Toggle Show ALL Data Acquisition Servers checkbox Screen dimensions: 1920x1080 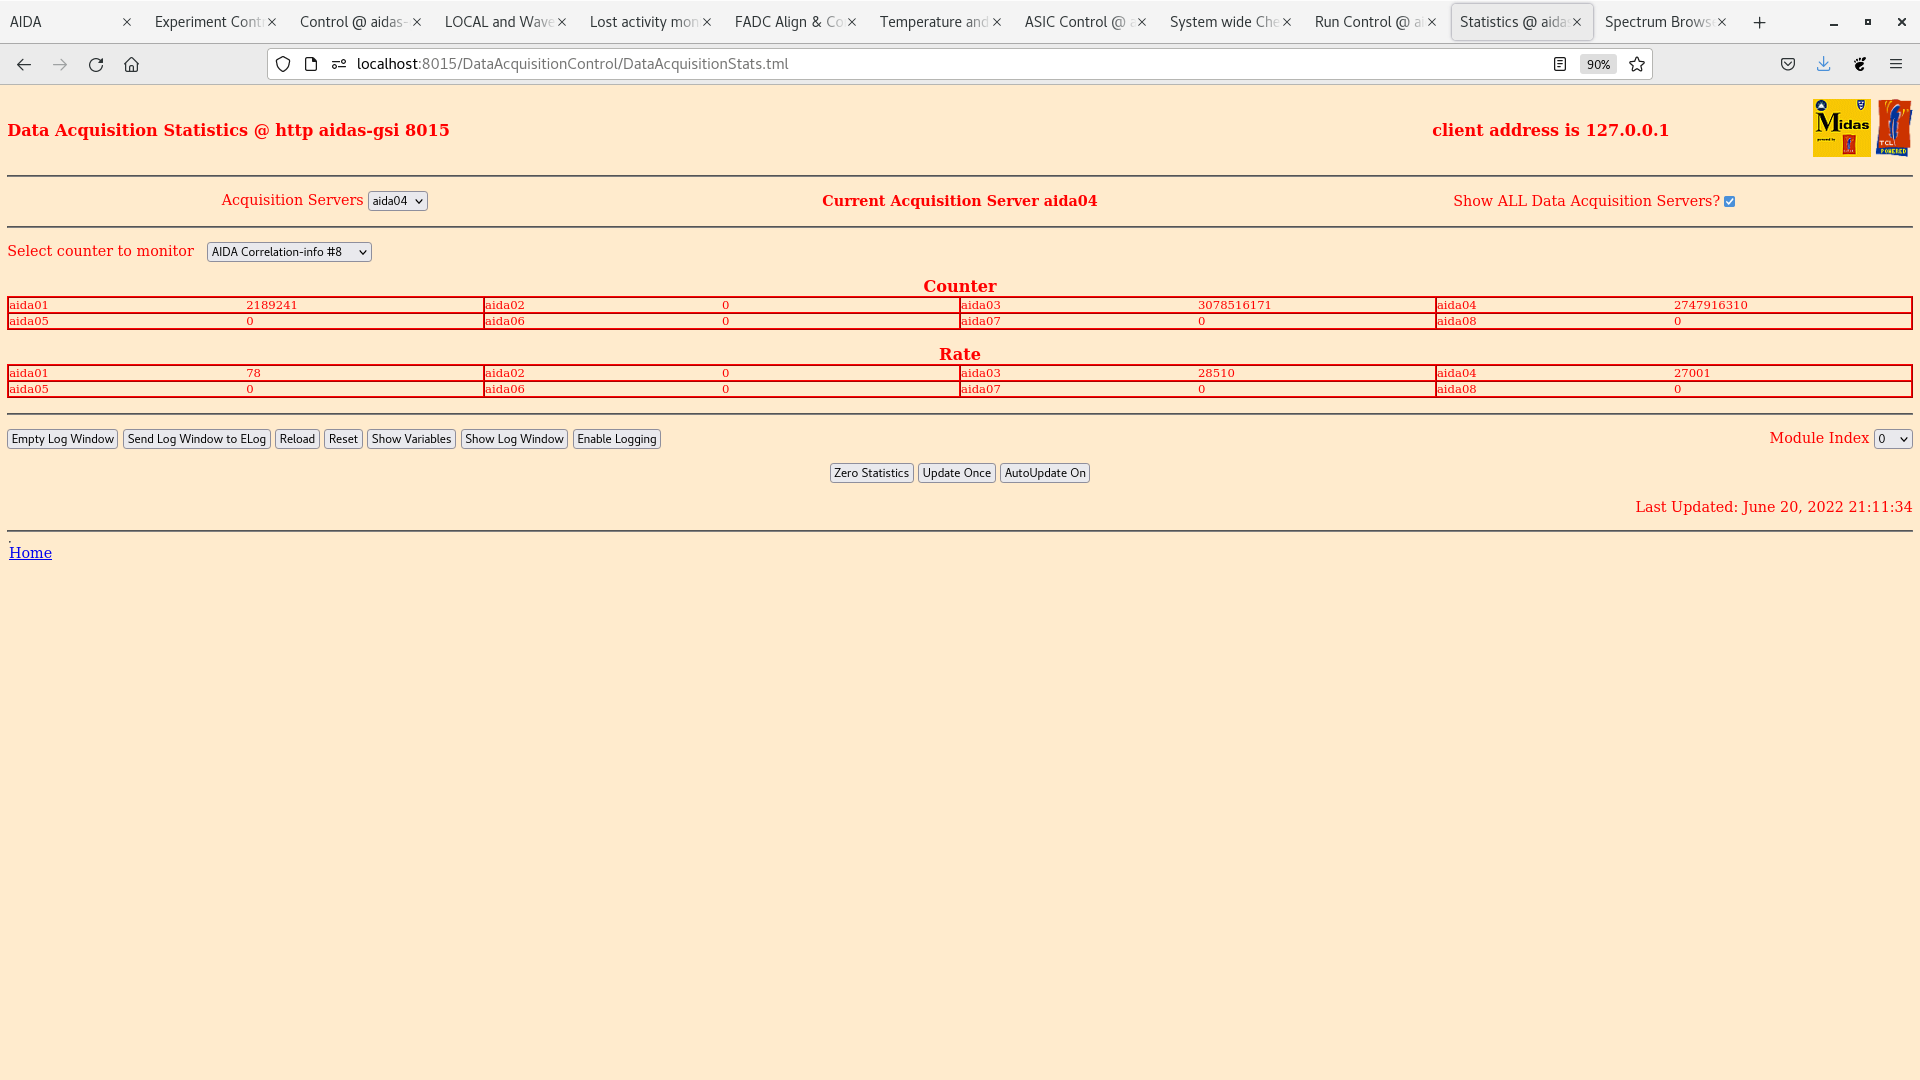click(x=1730, y=202)
